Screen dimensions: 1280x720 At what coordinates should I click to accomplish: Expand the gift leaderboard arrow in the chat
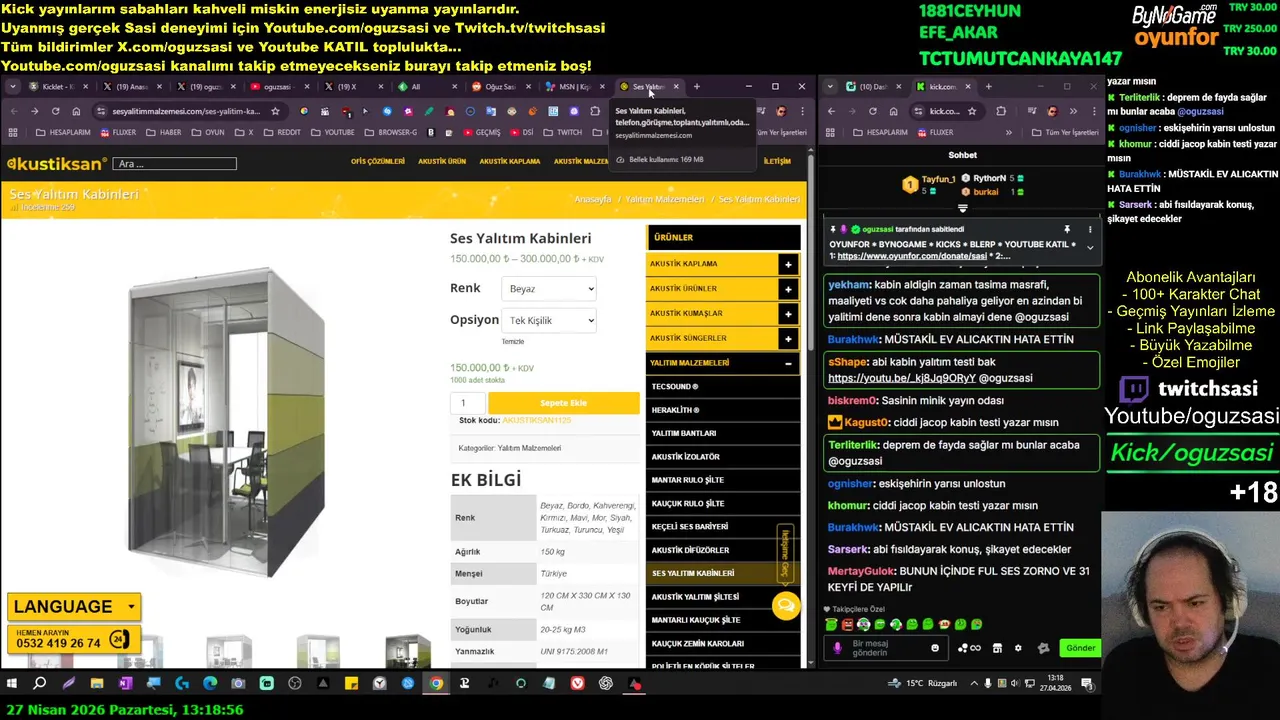click(962, 208)
